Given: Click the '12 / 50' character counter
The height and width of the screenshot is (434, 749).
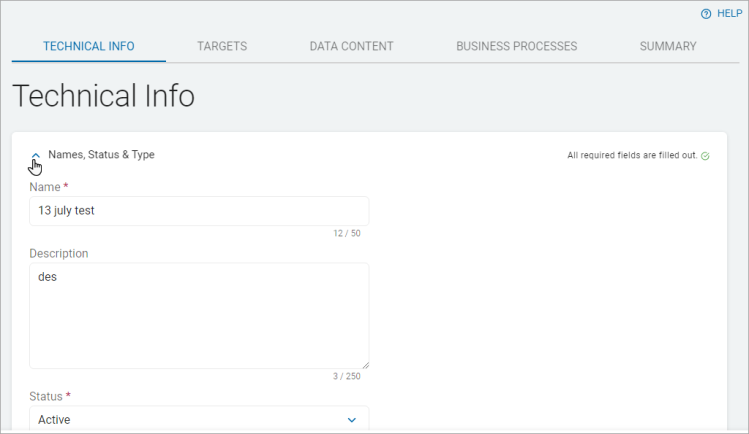Looking at the screenshot, I should coord(347,234).
